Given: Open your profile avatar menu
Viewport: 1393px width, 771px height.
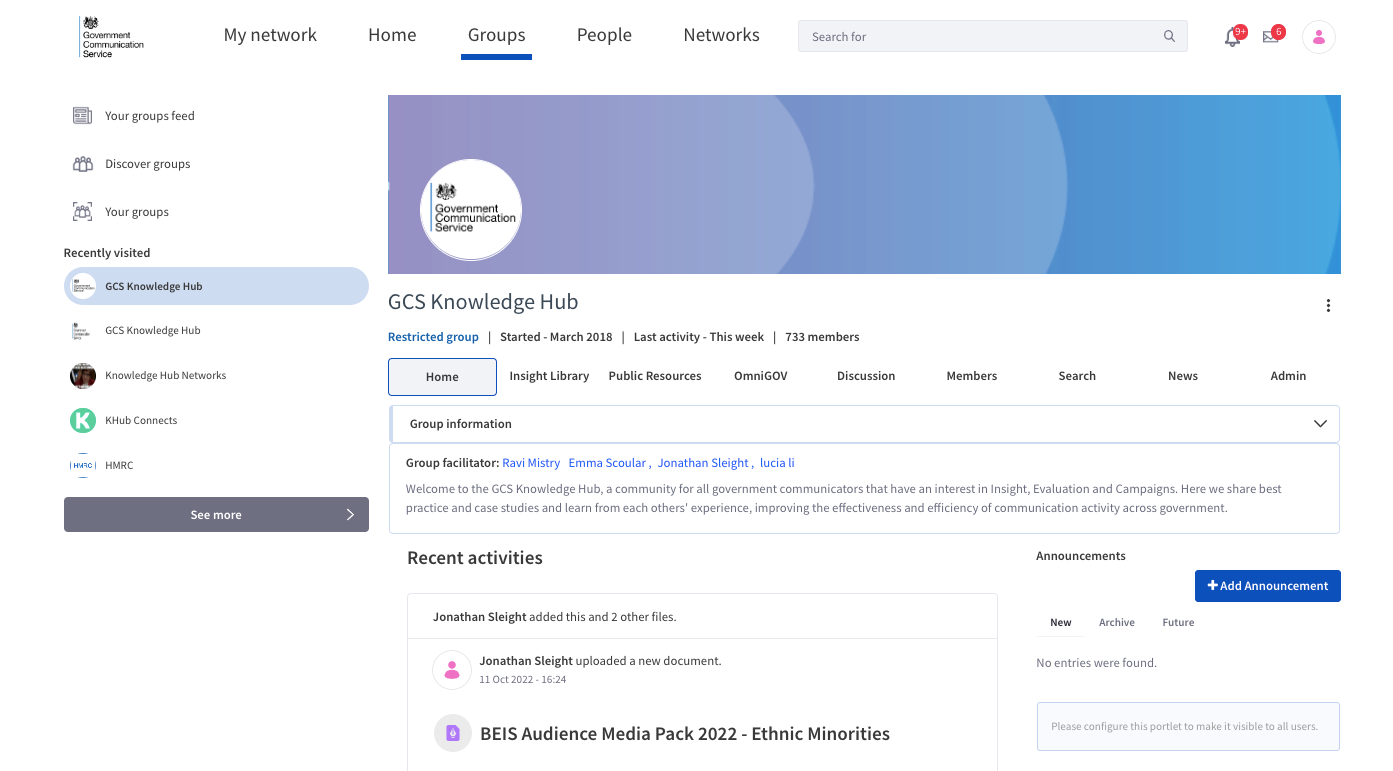Looking at the screenshot, I should (x=1318, y=36).
